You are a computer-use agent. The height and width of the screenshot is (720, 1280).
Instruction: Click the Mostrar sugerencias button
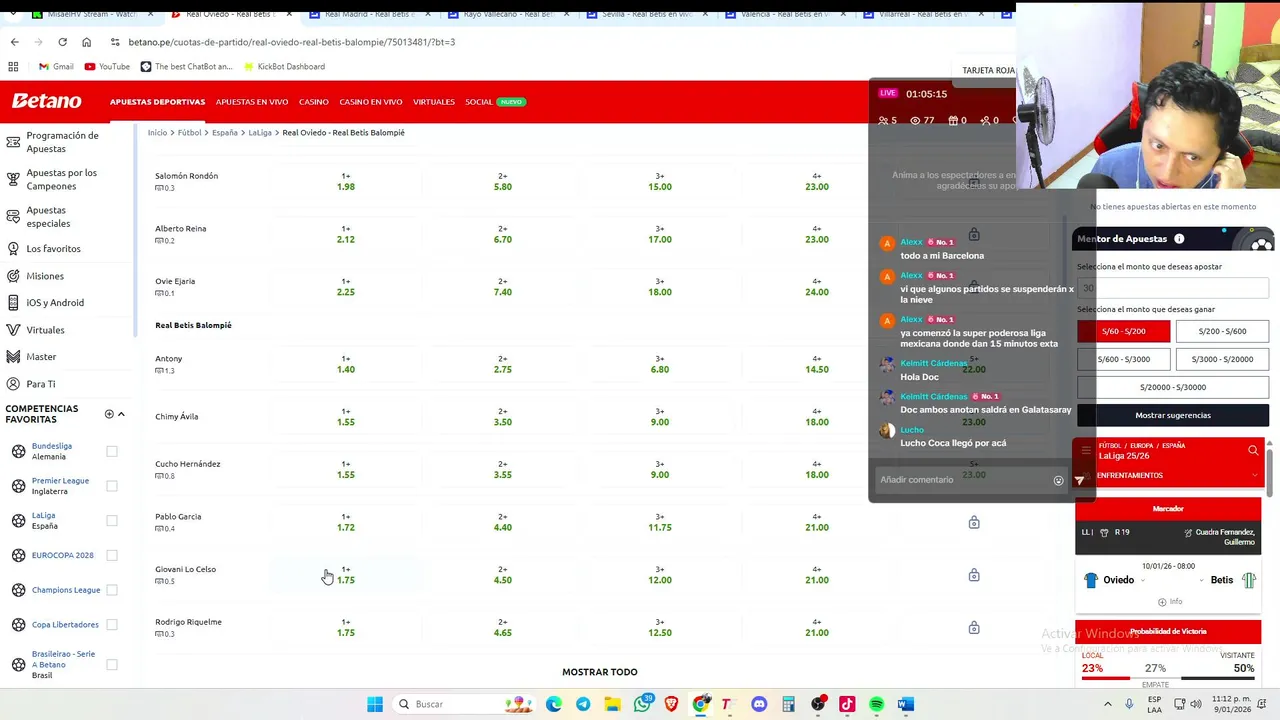click(1173, 415)
